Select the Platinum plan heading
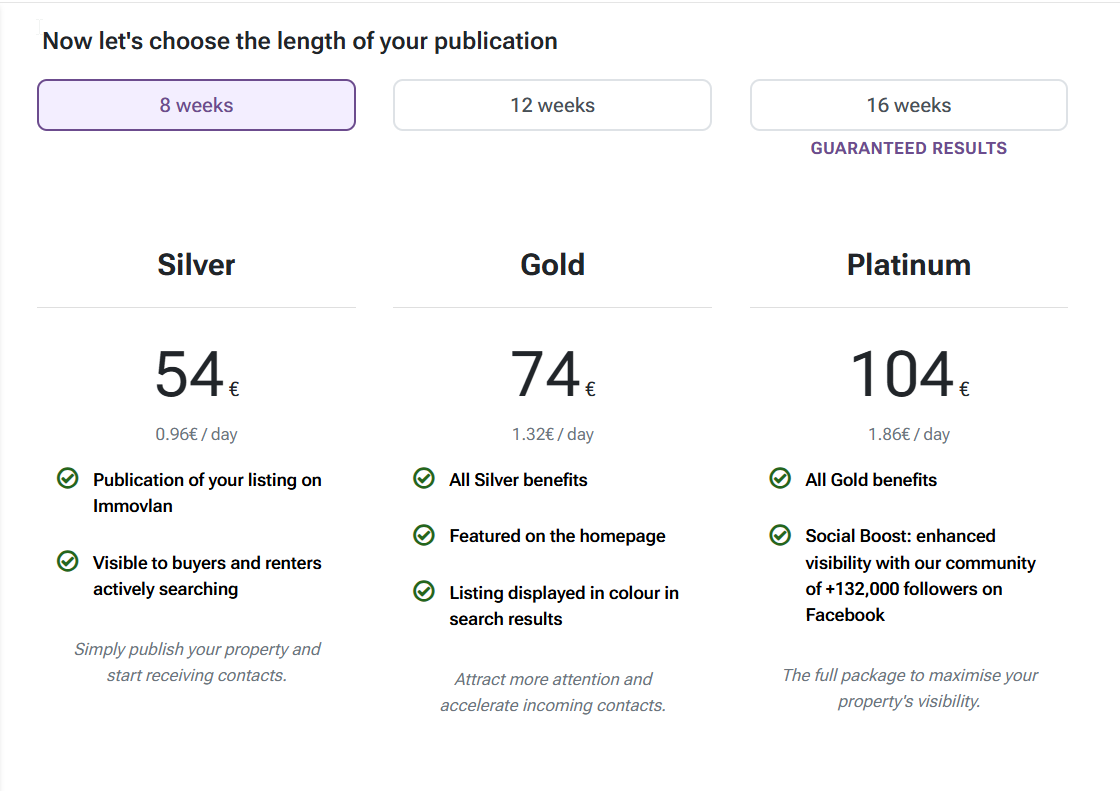1120x791 pixels. click(x=909, y=265)
